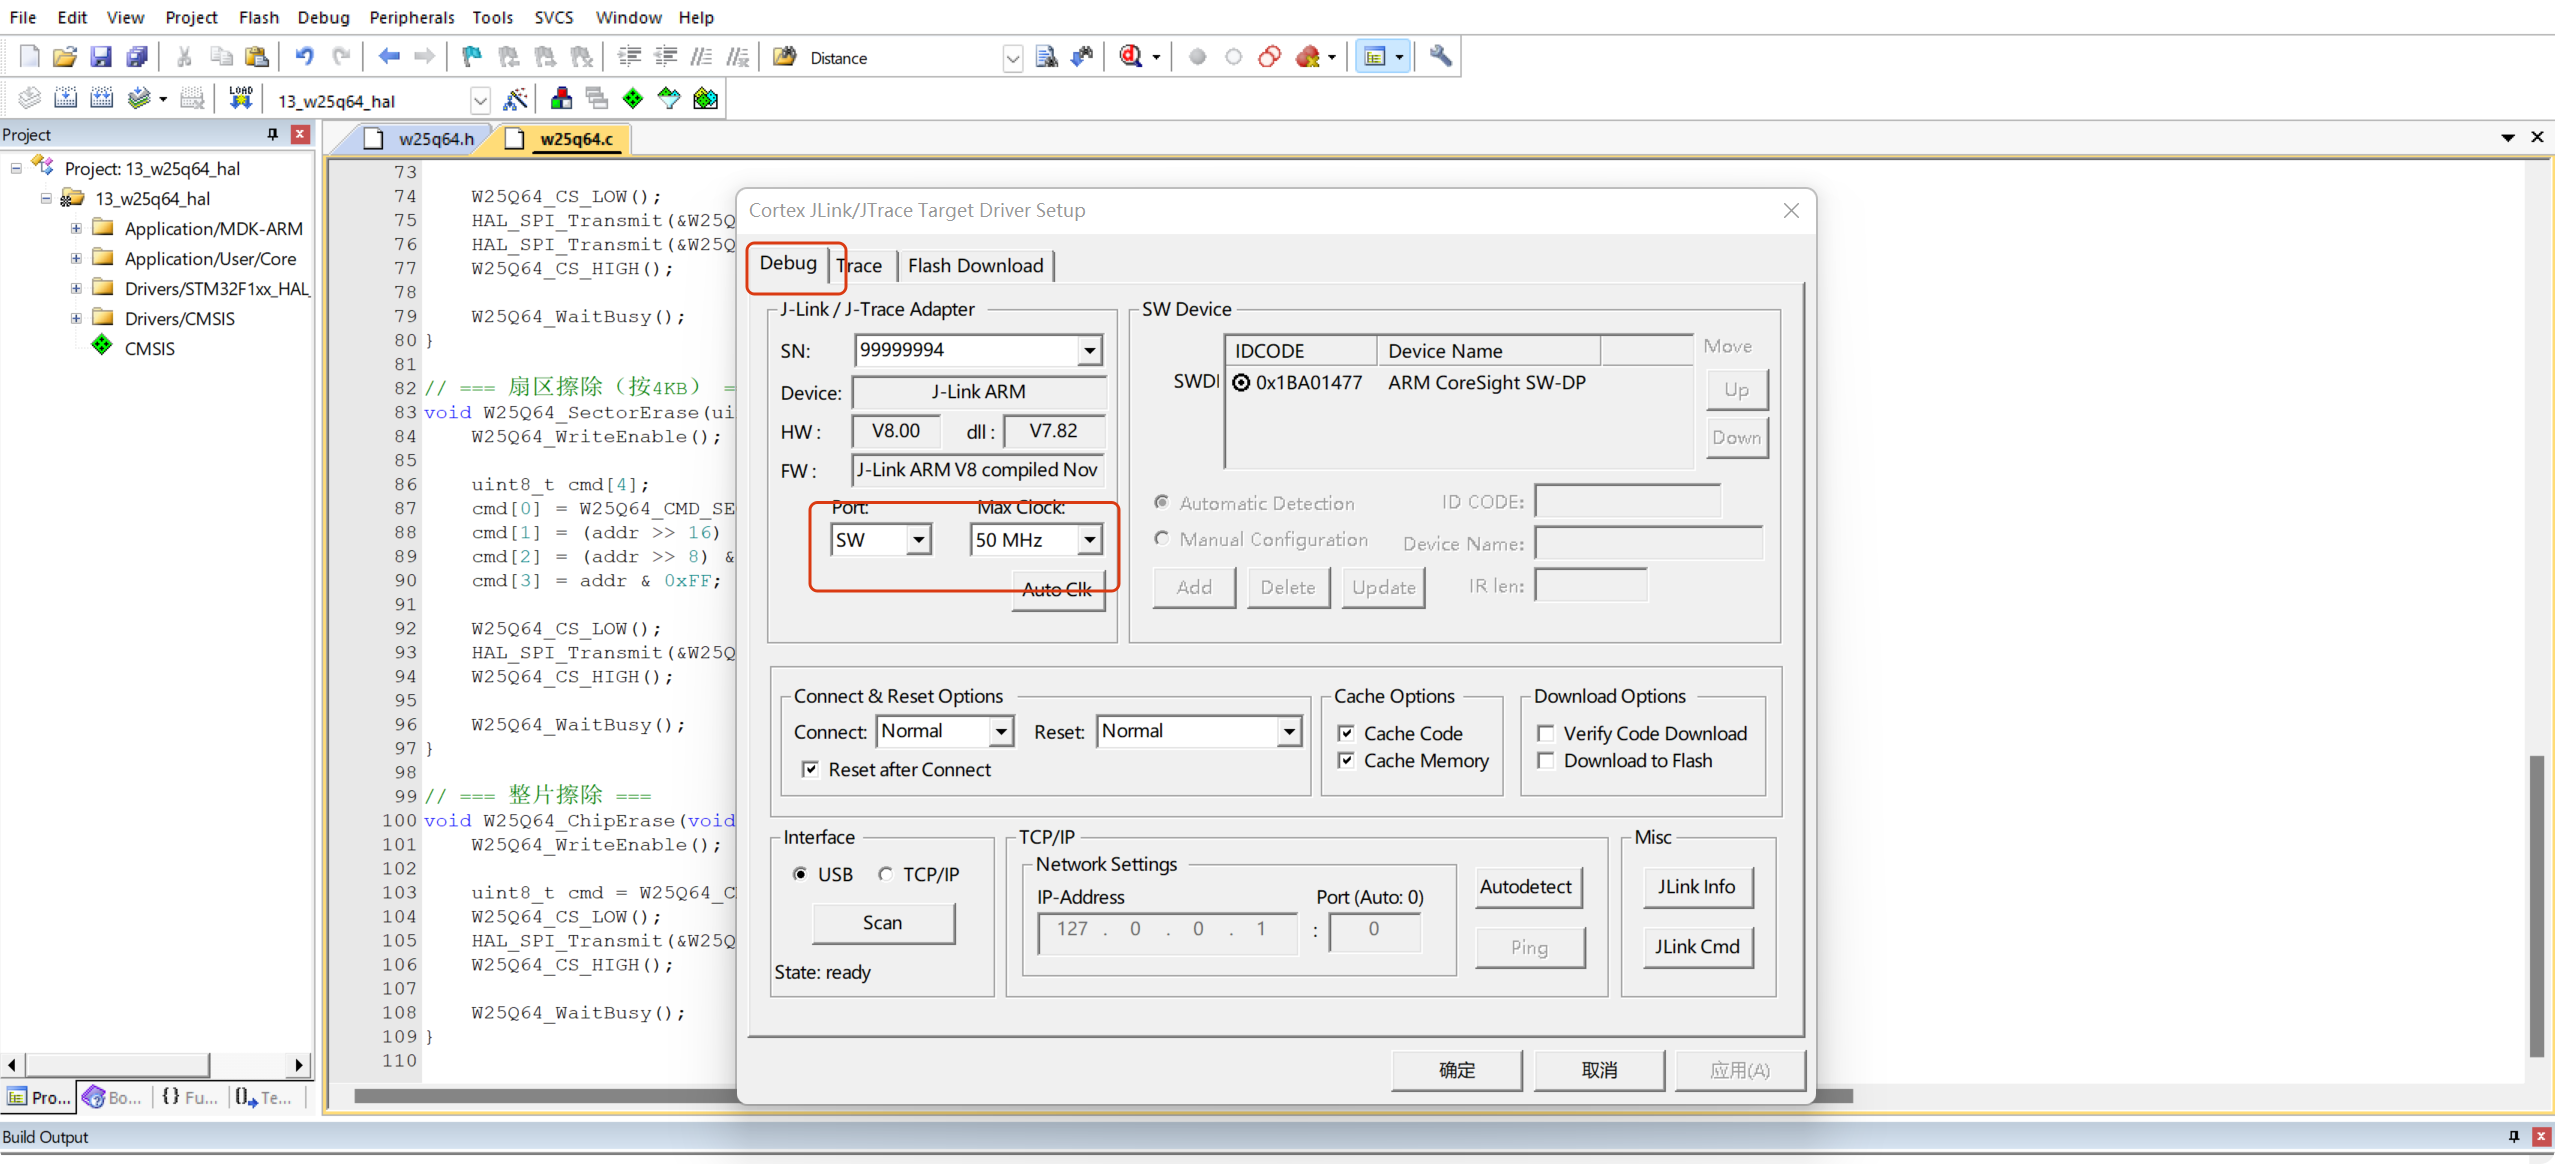The image size is (2555, 1164).
Task: Open Options for Target via the wand icon
Action: [x=517, y=98]
